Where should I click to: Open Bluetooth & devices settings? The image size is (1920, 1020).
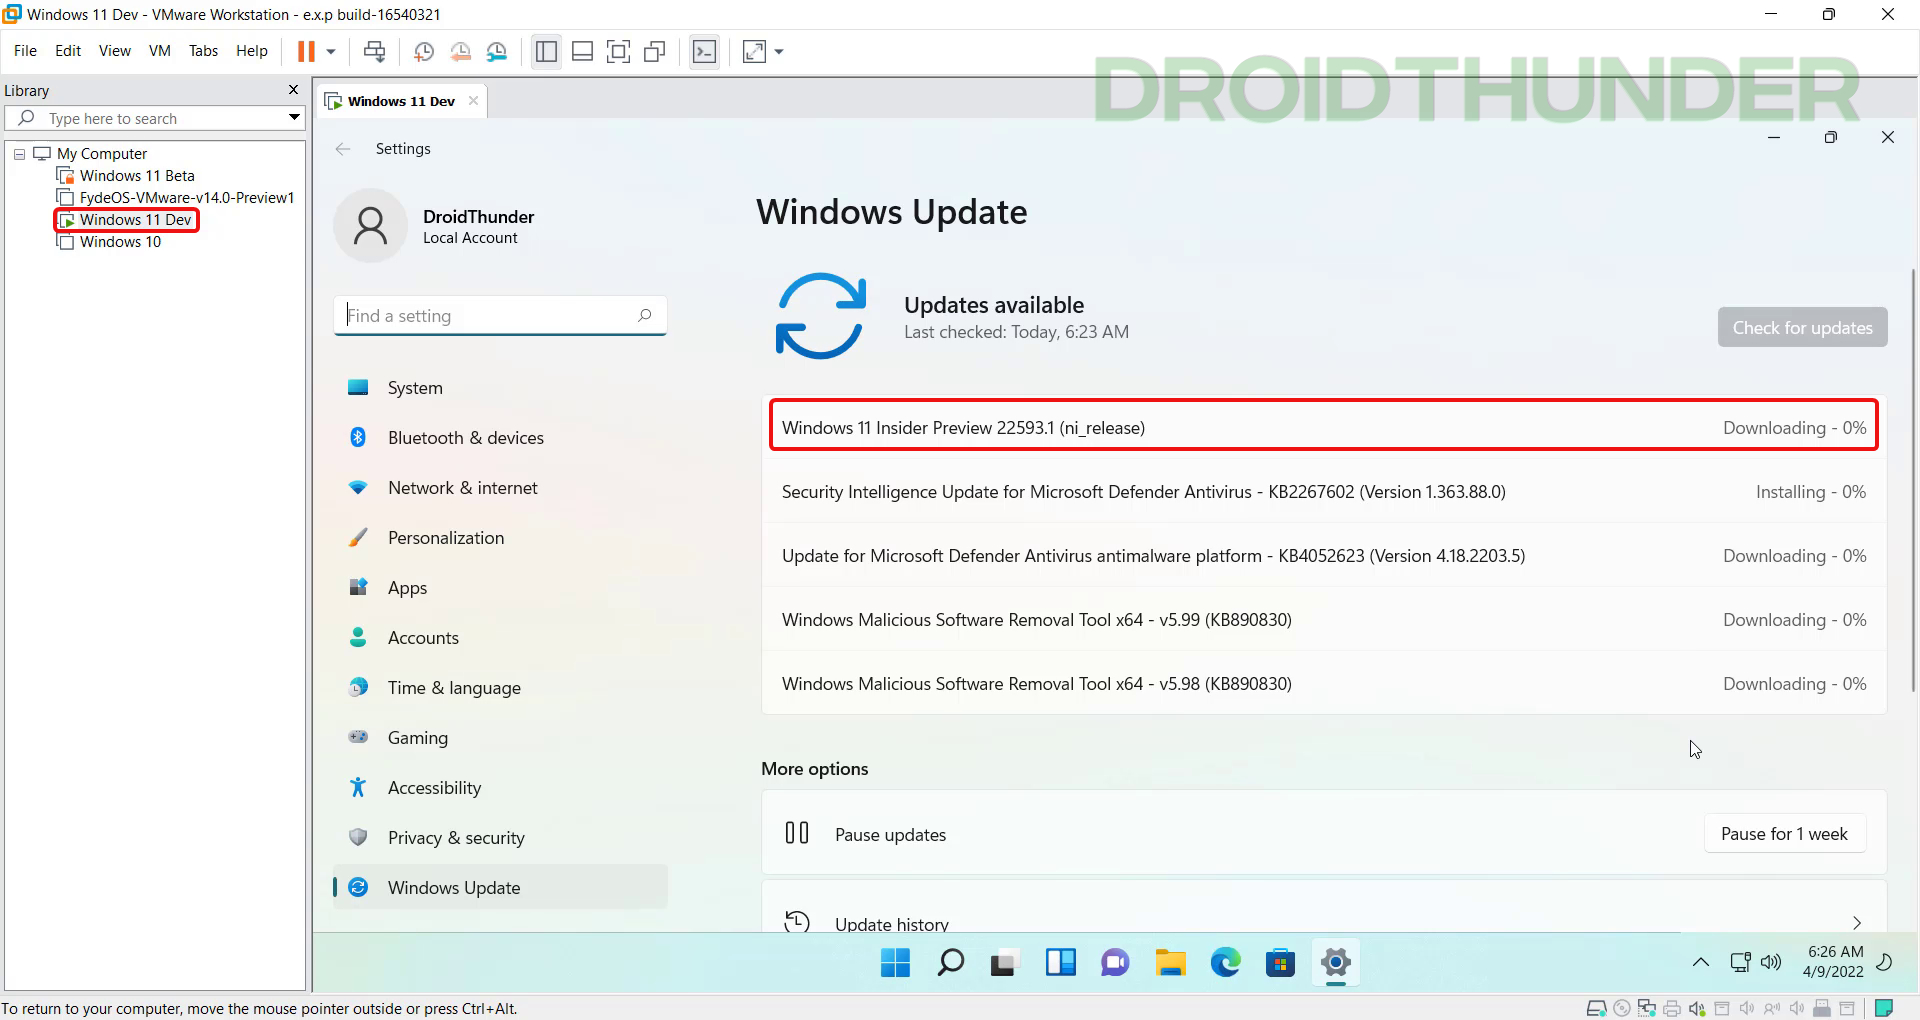click(x=500, y=438)
